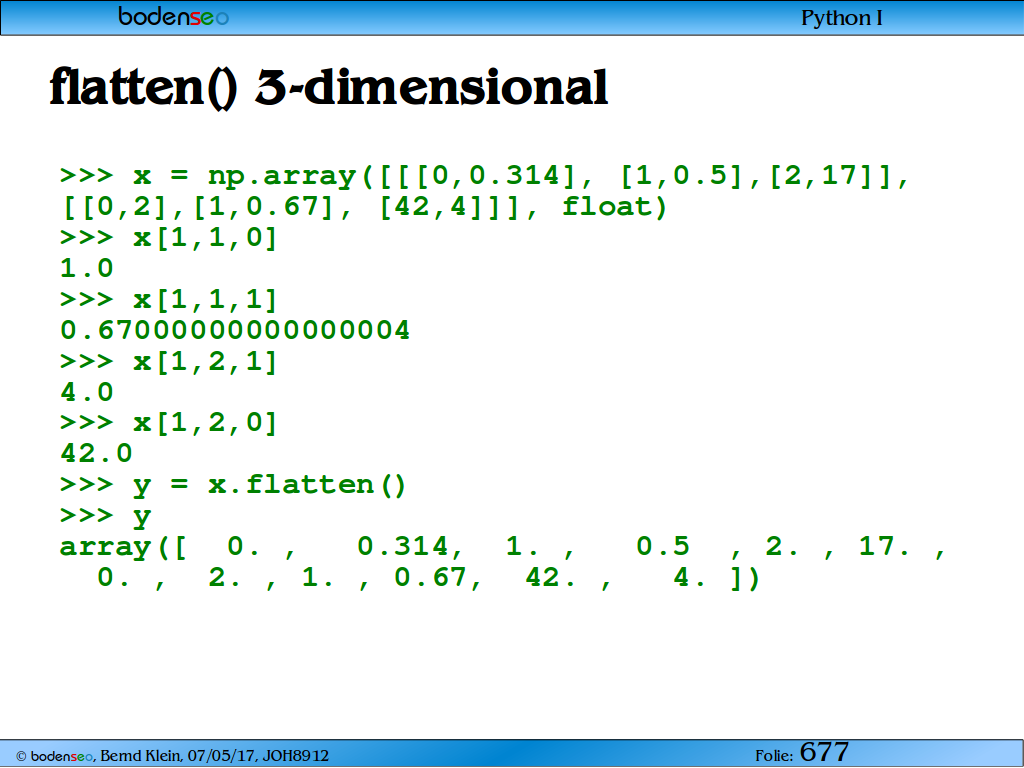This screenshot has width=1024, height=768.
Task: Click the output value "4.0"
Action: [x=86, y=392]
